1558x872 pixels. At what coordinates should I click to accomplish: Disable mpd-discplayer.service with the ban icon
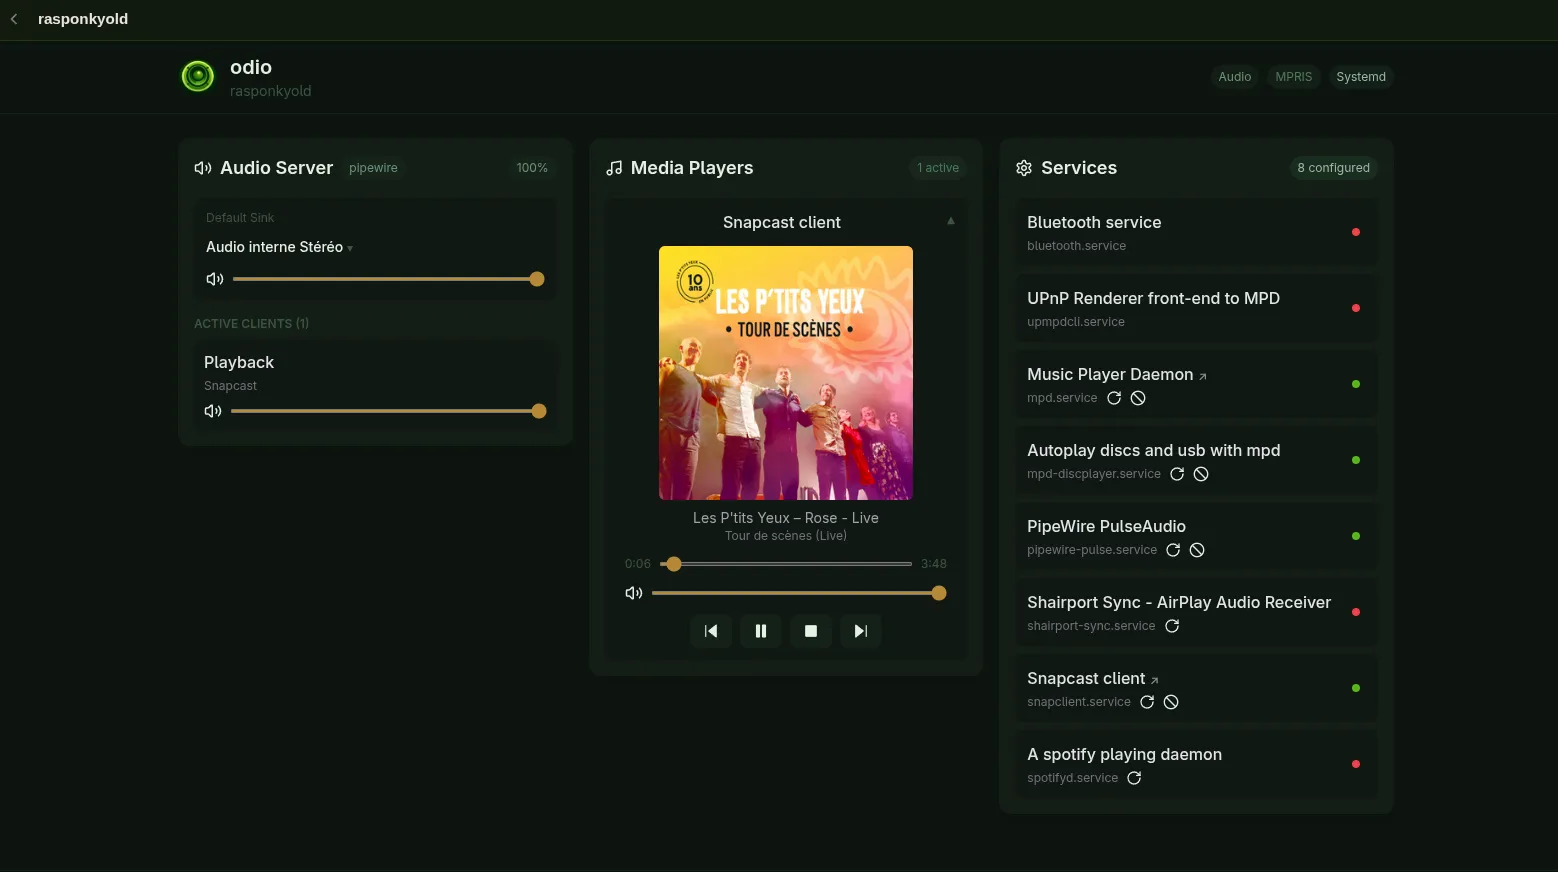pyautogui.click(x=1201, y=474)
